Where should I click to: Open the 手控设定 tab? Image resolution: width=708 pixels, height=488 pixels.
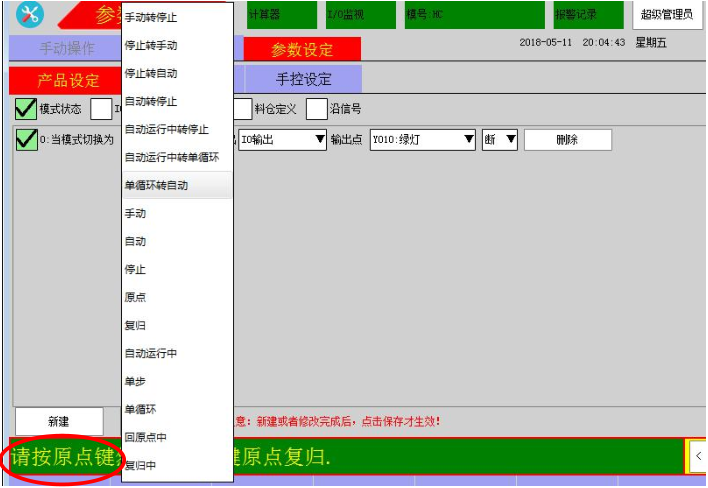(303, 80)
